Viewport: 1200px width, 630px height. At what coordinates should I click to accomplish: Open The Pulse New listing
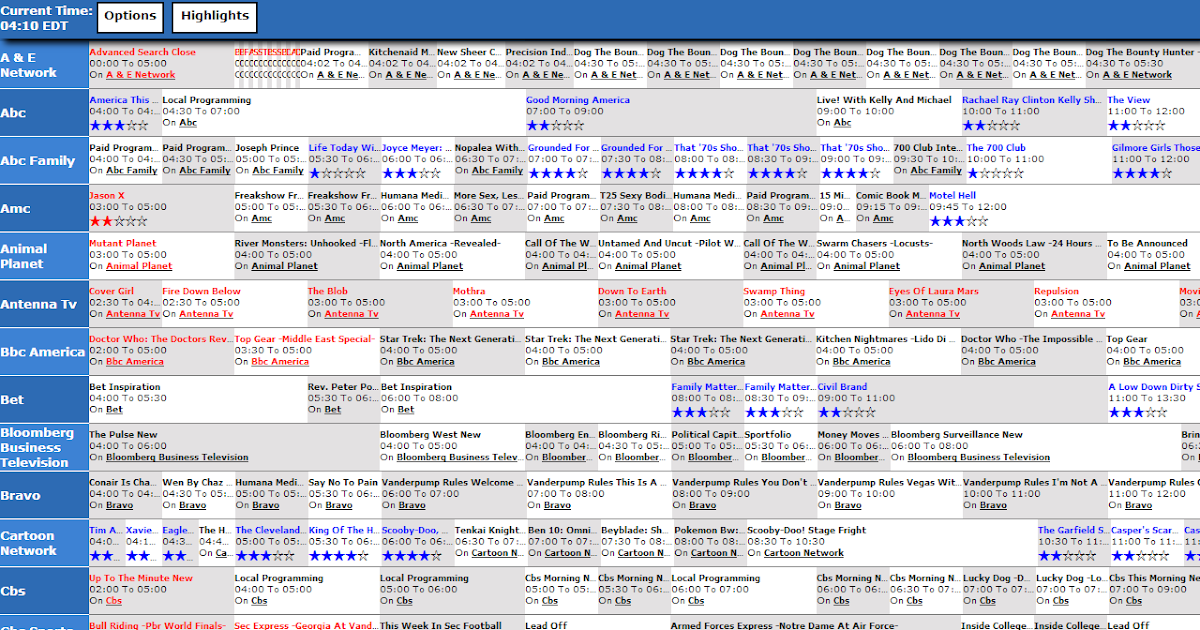click(x=123, y=434)
